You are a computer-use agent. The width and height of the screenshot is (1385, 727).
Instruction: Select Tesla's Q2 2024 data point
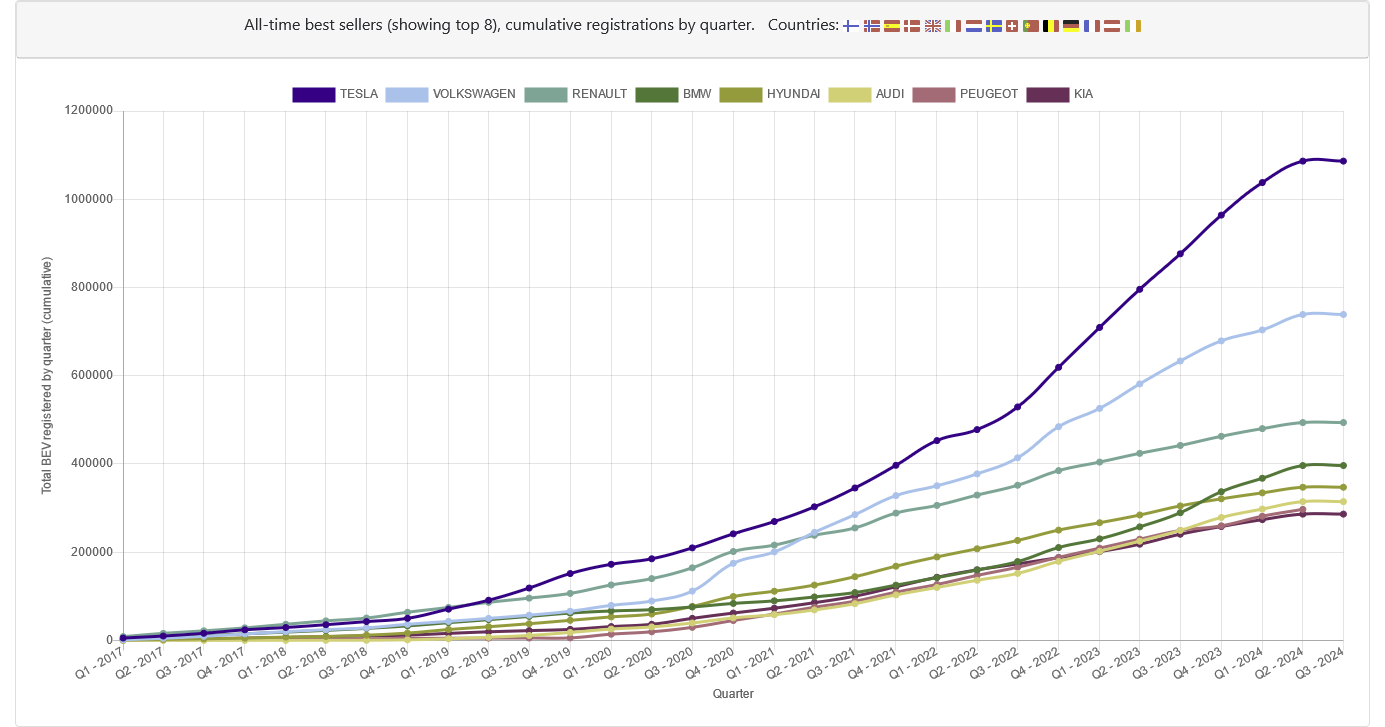[x=1302, y=161]
